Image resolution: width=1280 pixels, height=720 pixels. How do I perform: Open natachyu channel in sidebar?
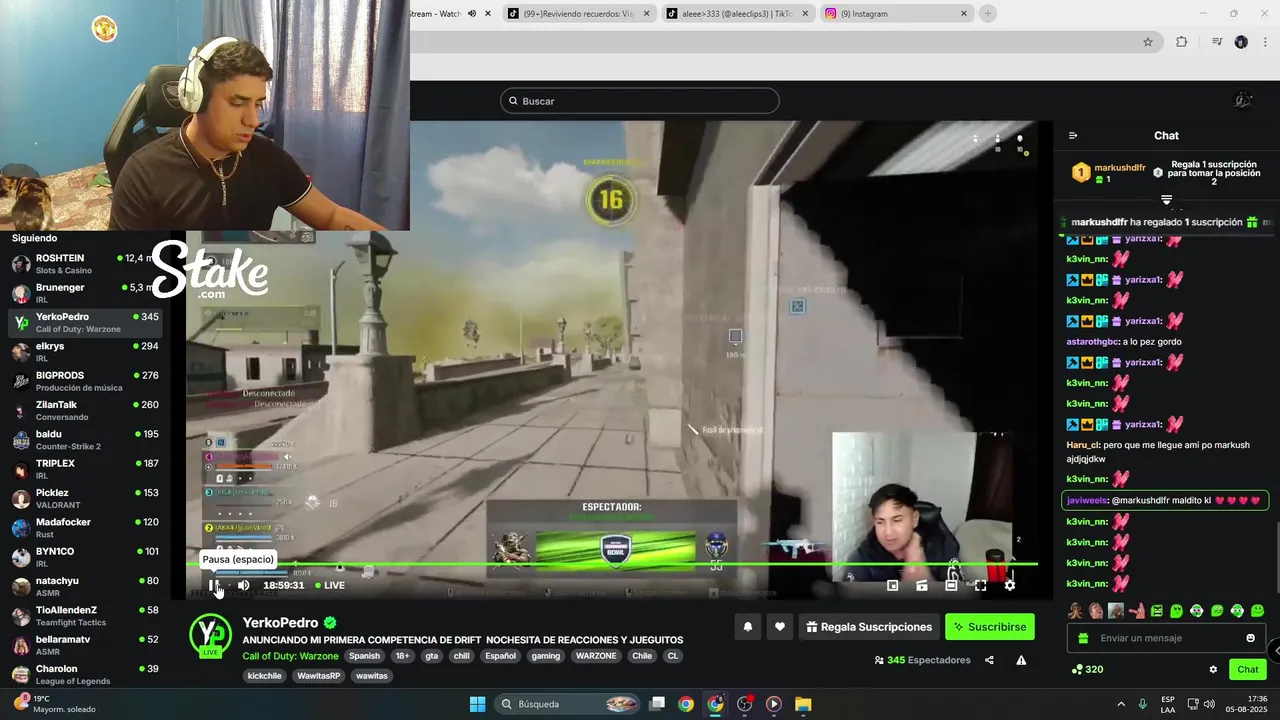coord(85,586)
